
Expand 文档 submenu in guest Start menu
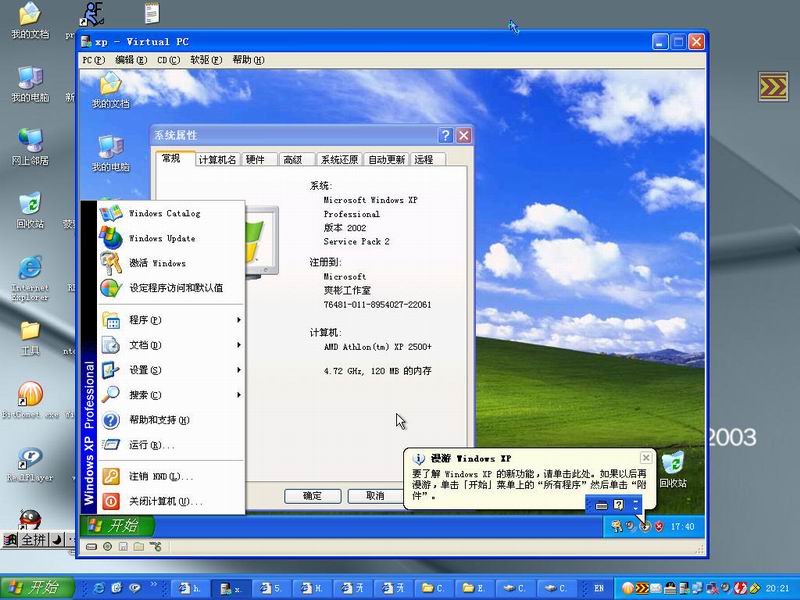pos(171,345)
